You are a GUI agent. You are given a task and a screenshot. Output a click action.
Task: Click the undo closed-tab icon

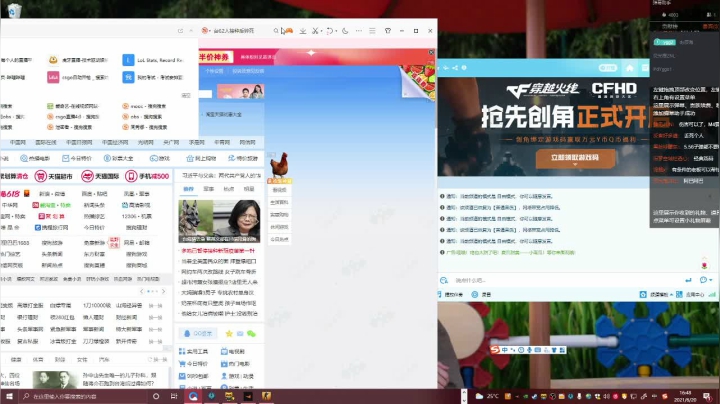pyautogui.click(x=330, y=31)
